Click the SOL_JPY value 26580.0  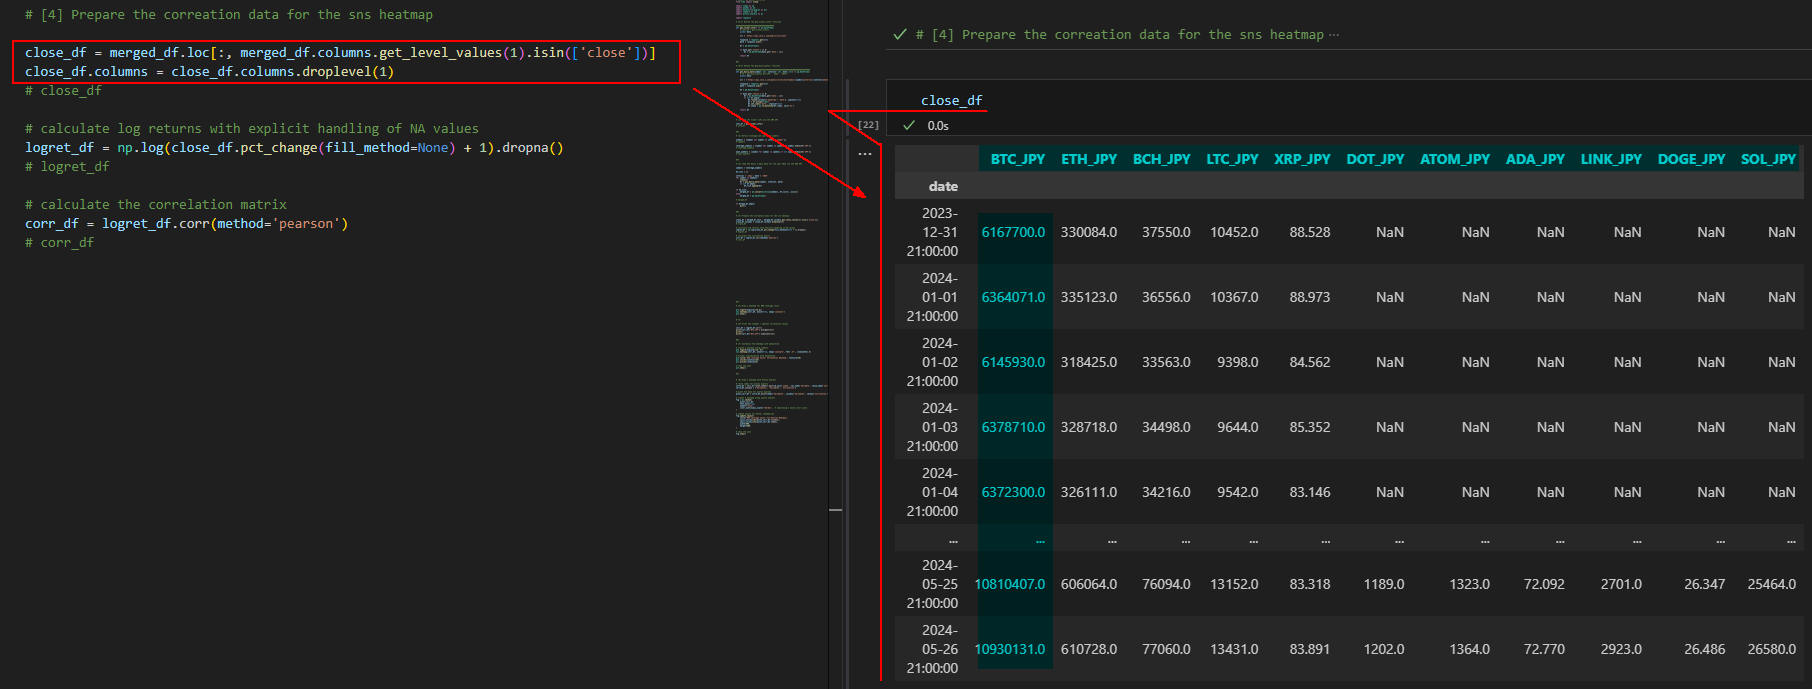(1772, 649)
